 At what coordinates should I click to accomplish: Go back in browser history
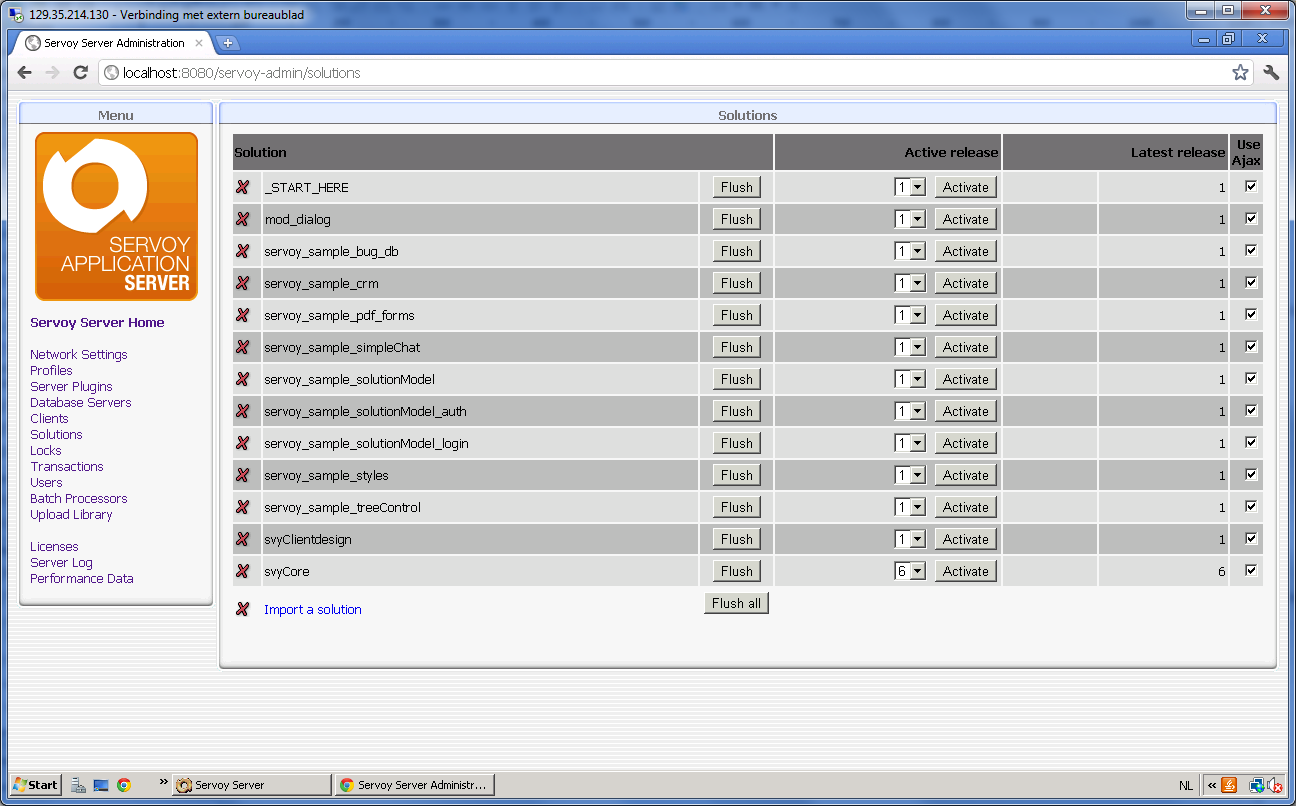pos(24,73)
